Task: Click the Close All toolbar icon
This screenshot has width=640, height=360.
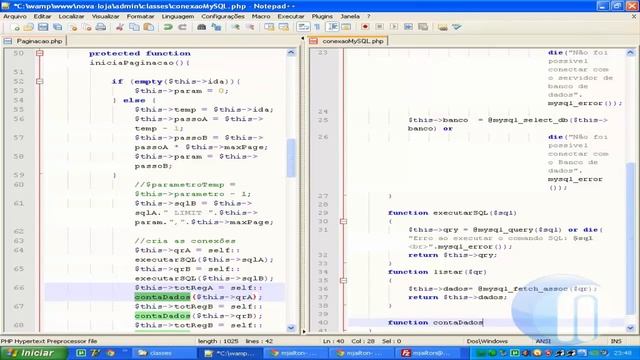Action: [x=87, y=27]
